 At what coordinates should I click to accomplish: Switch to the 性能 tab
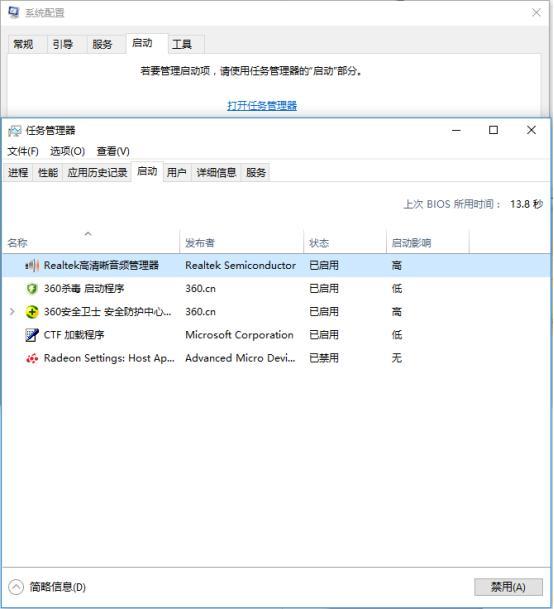pyautogui.click(x=48, y=172)
